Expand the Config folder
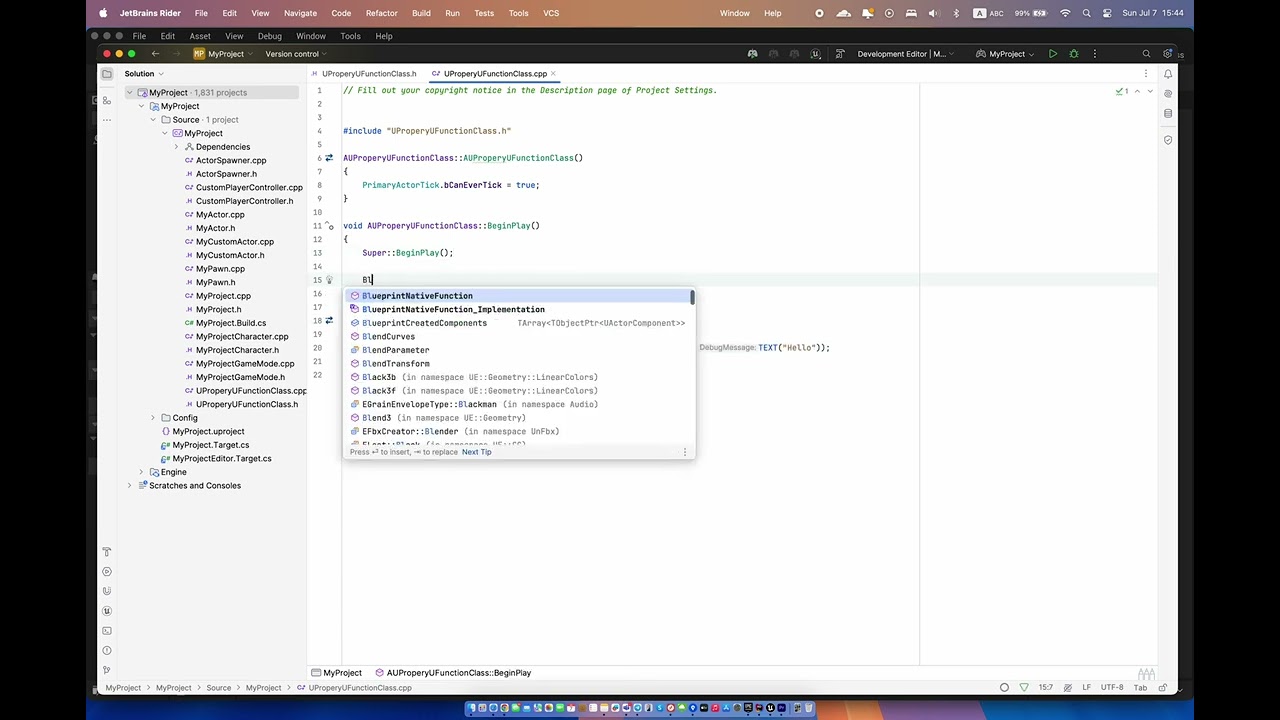 (x=153, y=418)
